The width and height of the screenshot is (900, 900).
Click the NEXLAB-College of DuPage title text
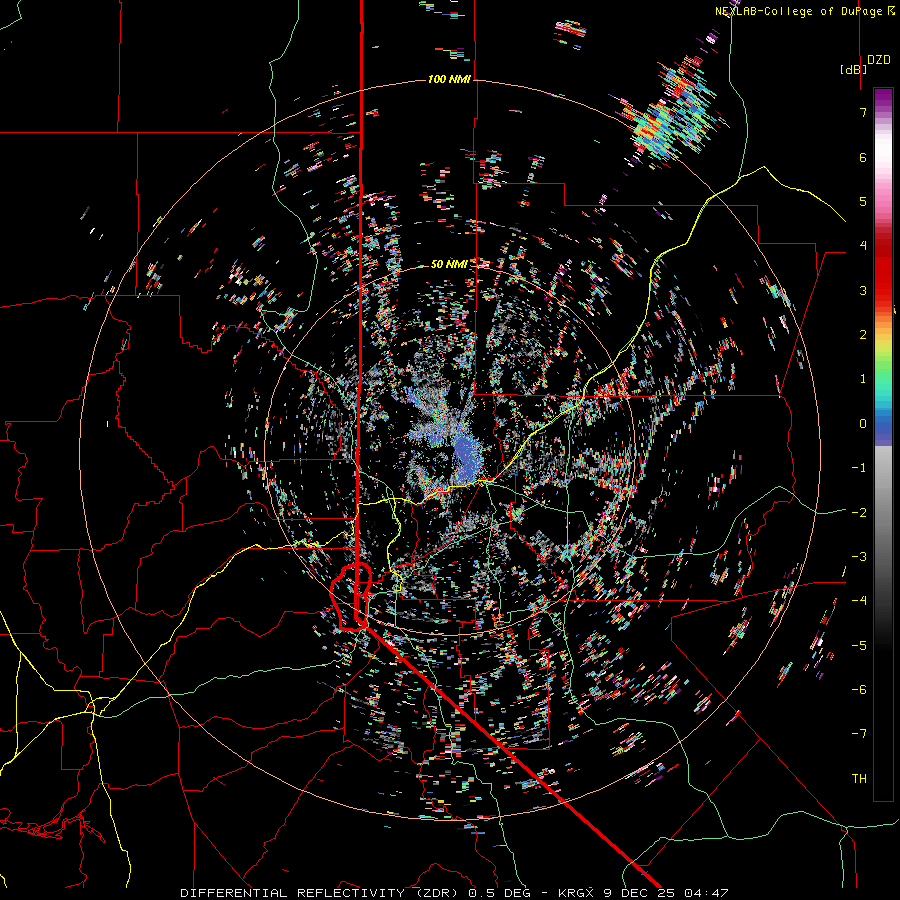[800, 11]
